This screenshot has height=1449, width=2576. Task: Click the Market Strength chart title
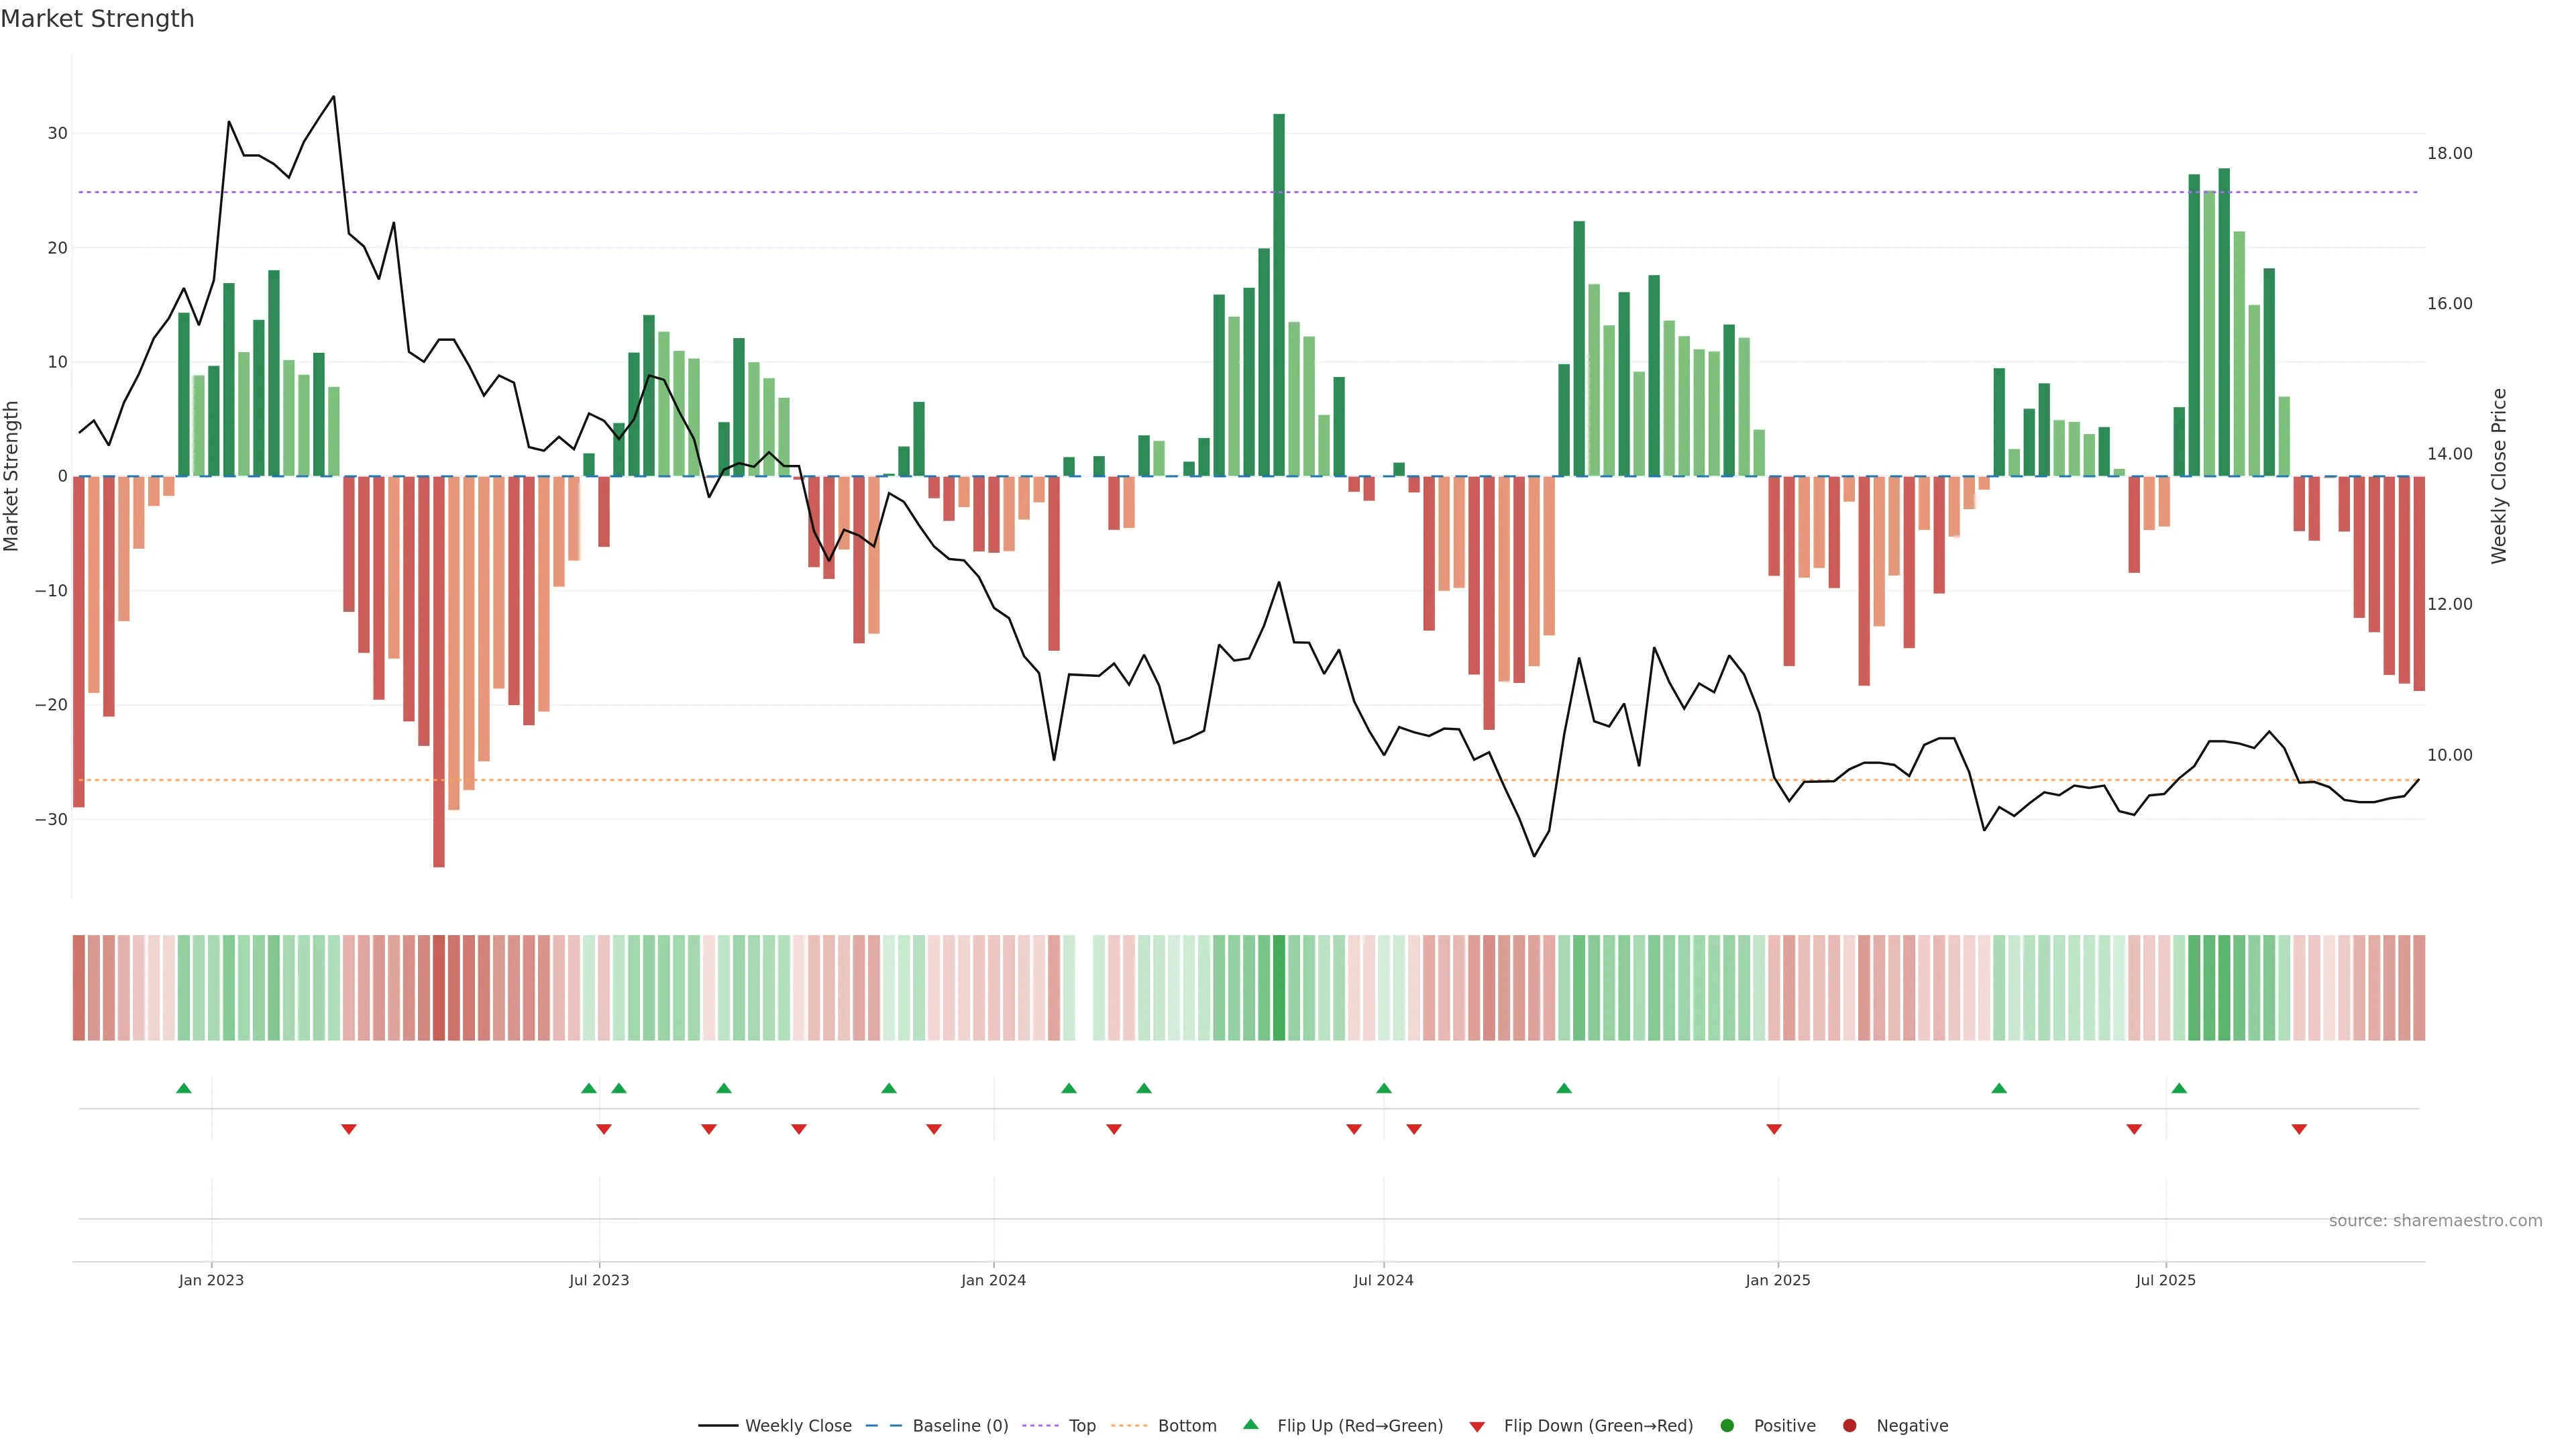point(97,19)
